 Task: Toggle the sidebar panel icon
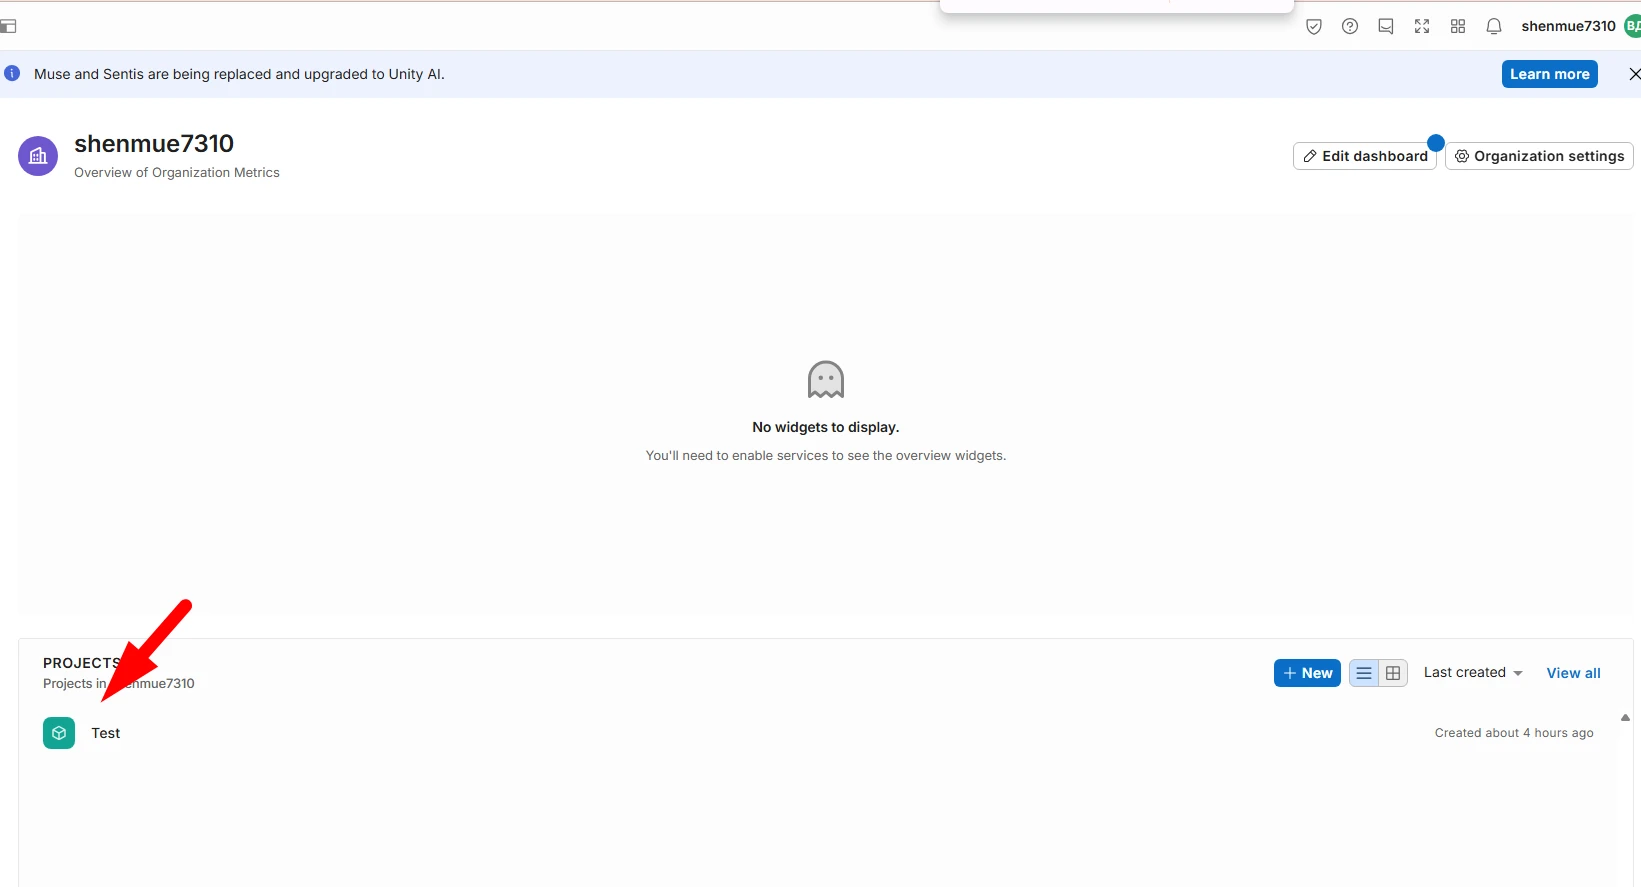point(8,26)
